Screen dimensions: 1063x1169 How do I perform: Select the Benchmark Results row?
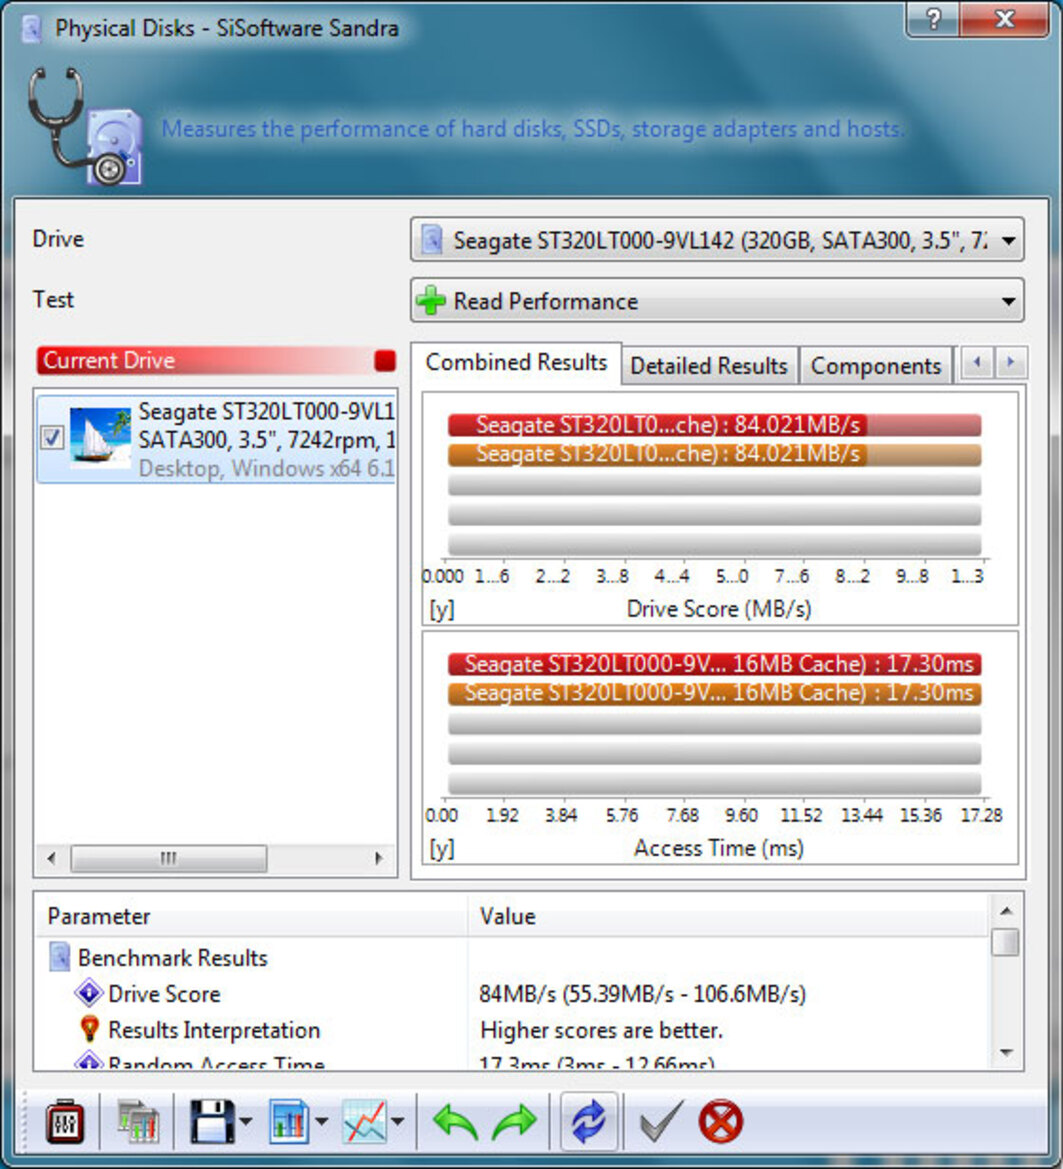(513, 958)
